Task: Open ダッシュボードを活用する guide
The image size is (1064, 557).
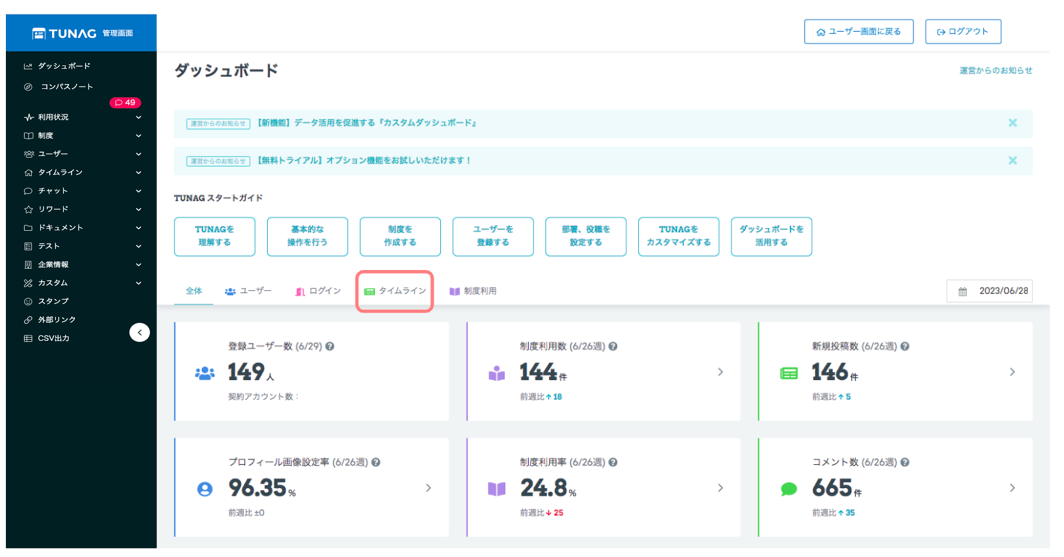Action: coord(771,236)
